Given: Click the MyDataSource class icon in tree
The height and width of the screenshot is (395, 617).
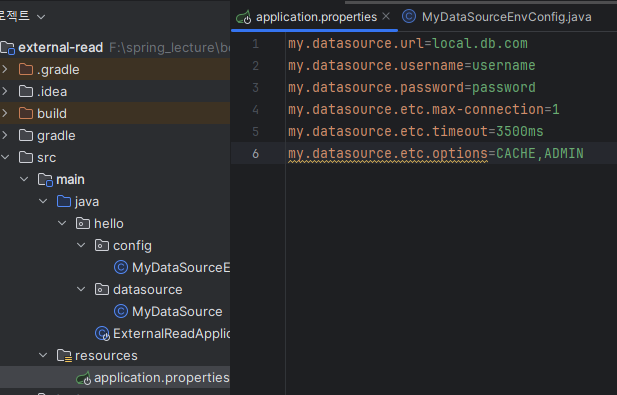Looking at the screenshot, I should 121,311.
